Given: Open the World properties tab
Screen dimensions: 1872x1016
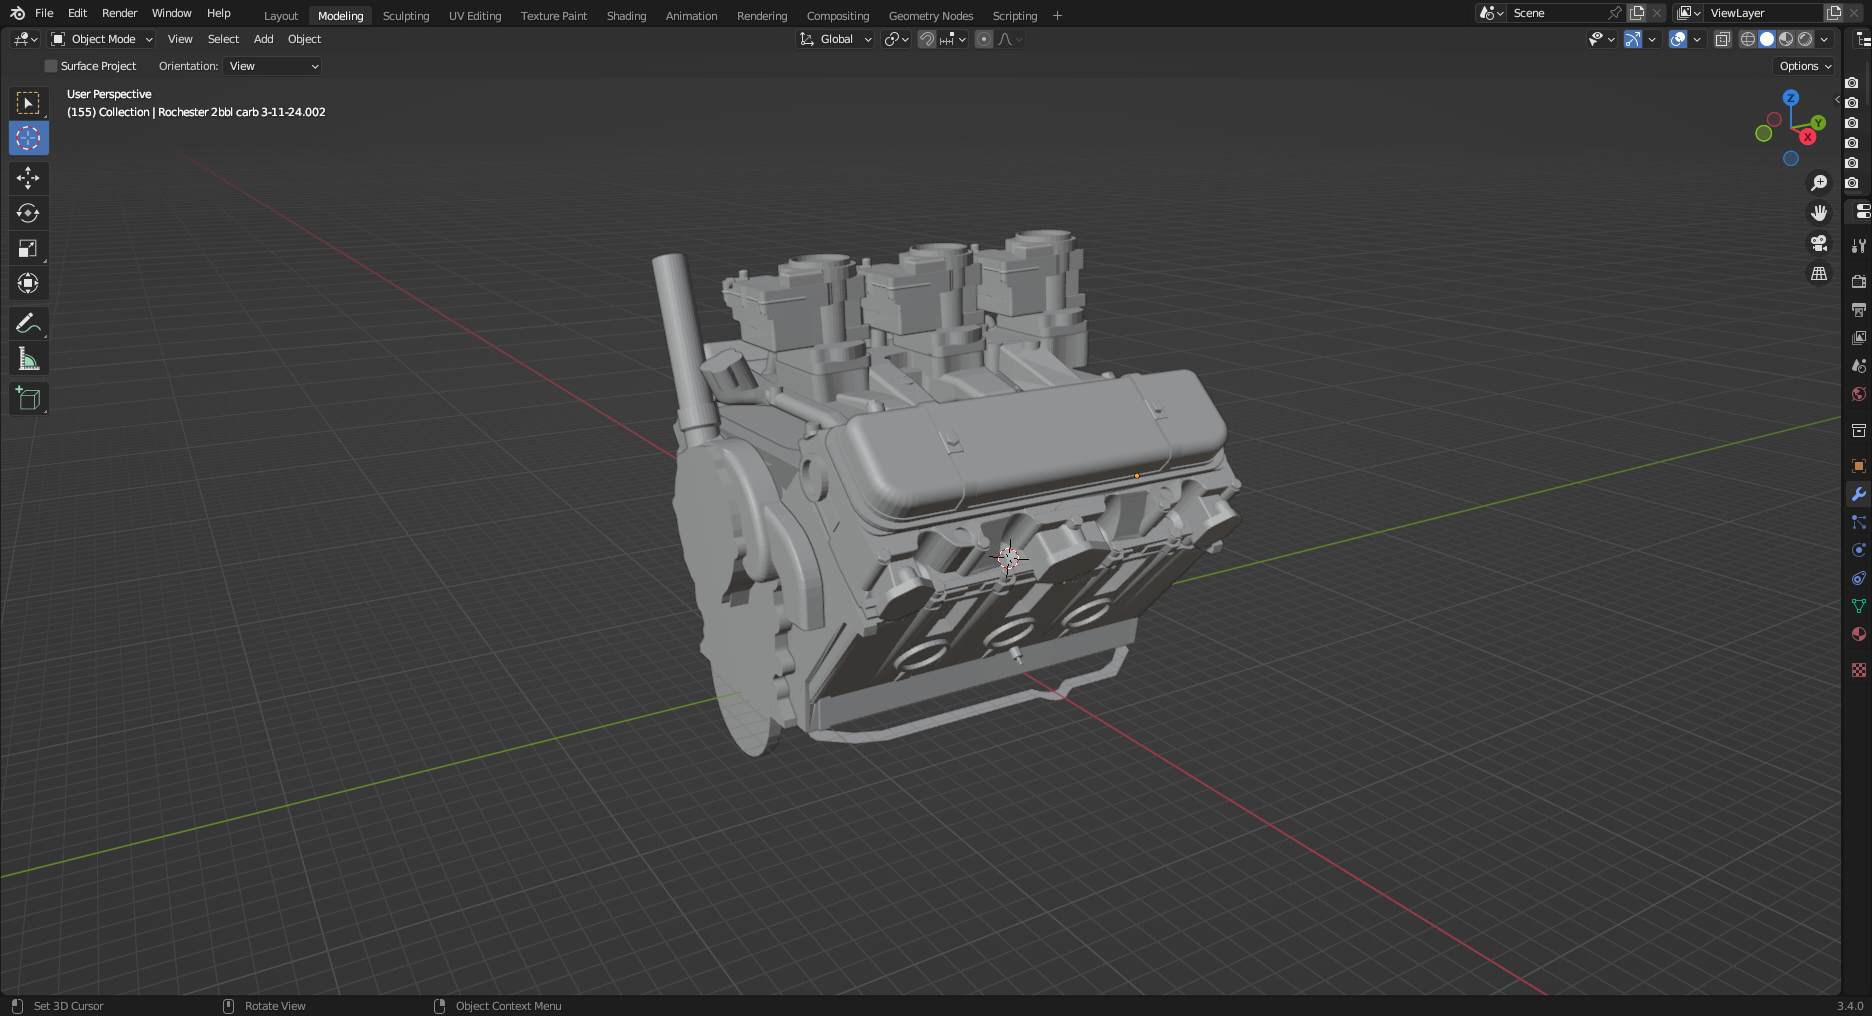Looking at the screenshot, I should coord(1859,394).
